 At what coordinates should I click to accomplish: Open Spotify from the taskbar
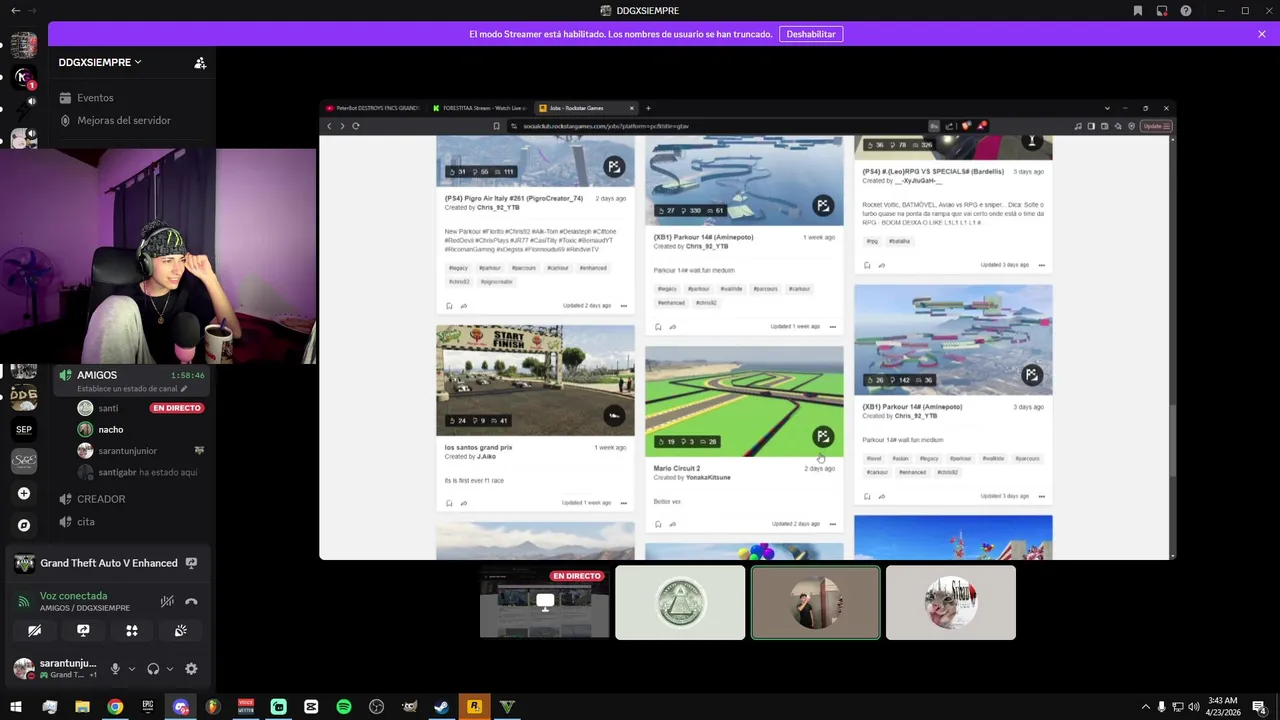pos(344,707)
